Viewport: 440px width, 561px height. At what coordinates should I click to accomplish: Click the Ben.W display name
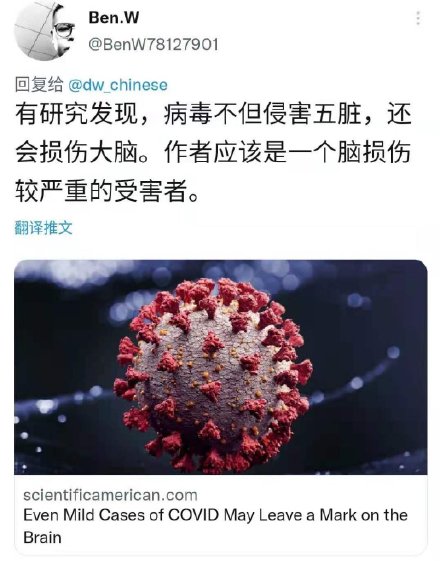[x=113, y=18]
